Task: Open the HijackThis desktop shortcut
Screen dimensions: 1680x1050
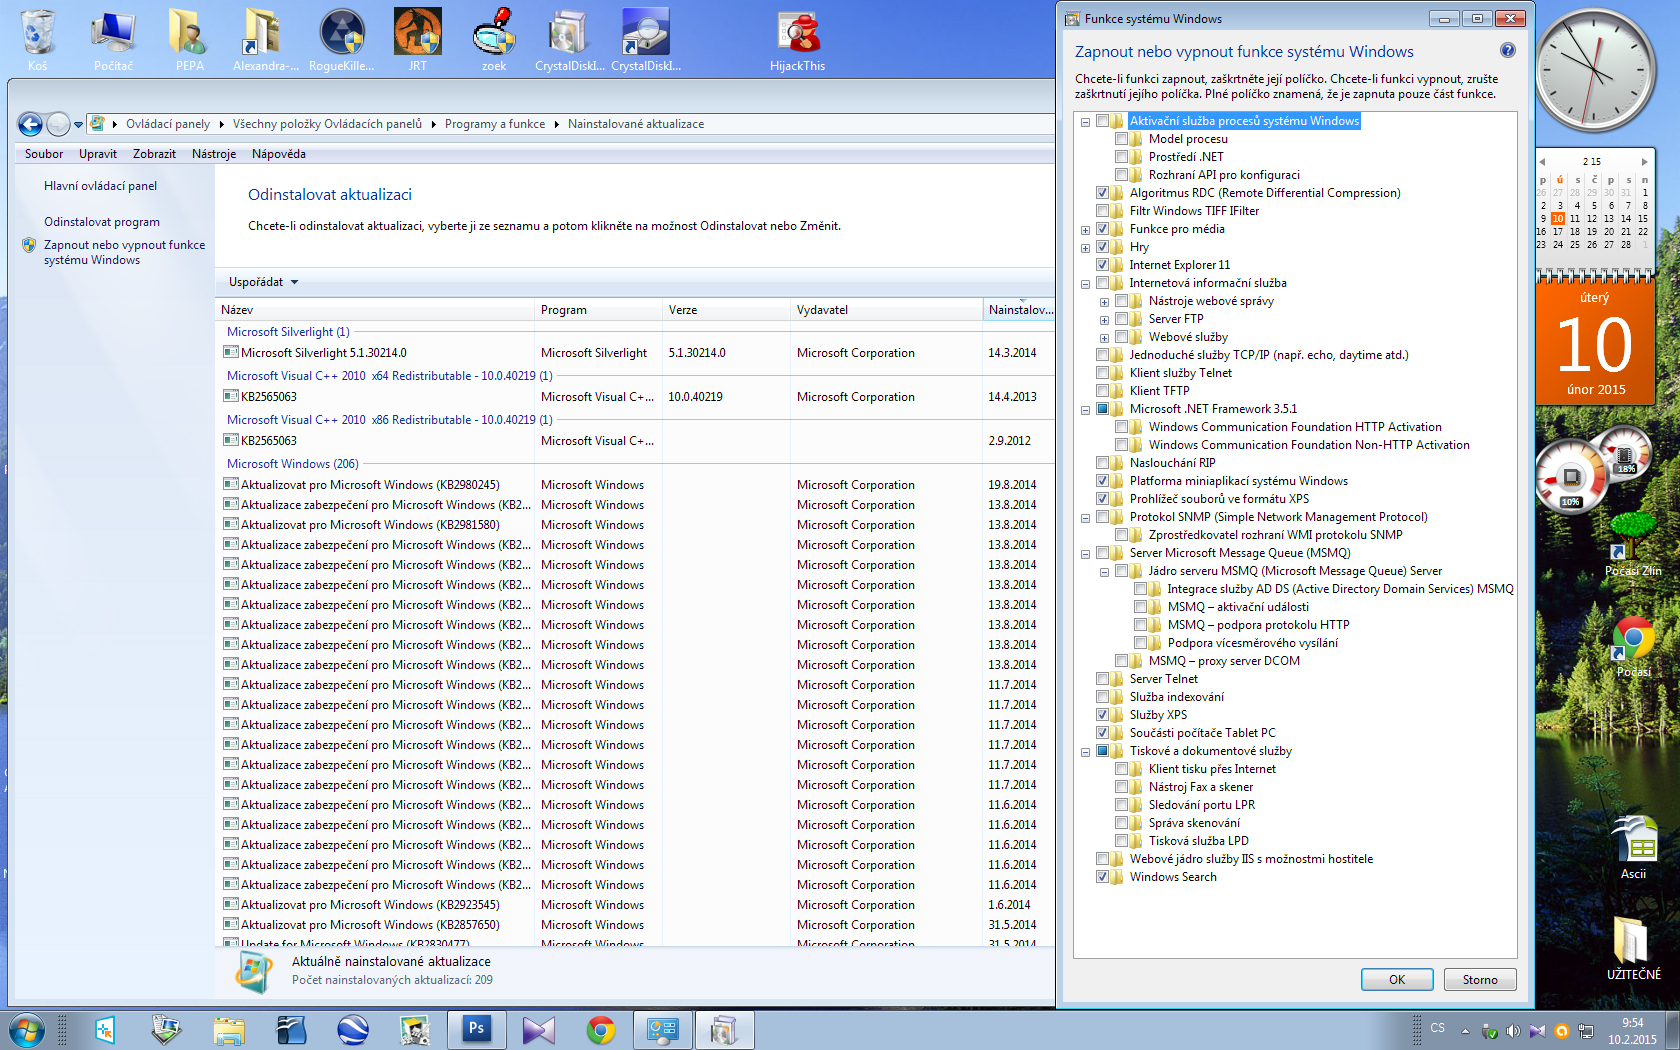Action: pyautogui.click(x=797, y=35)
